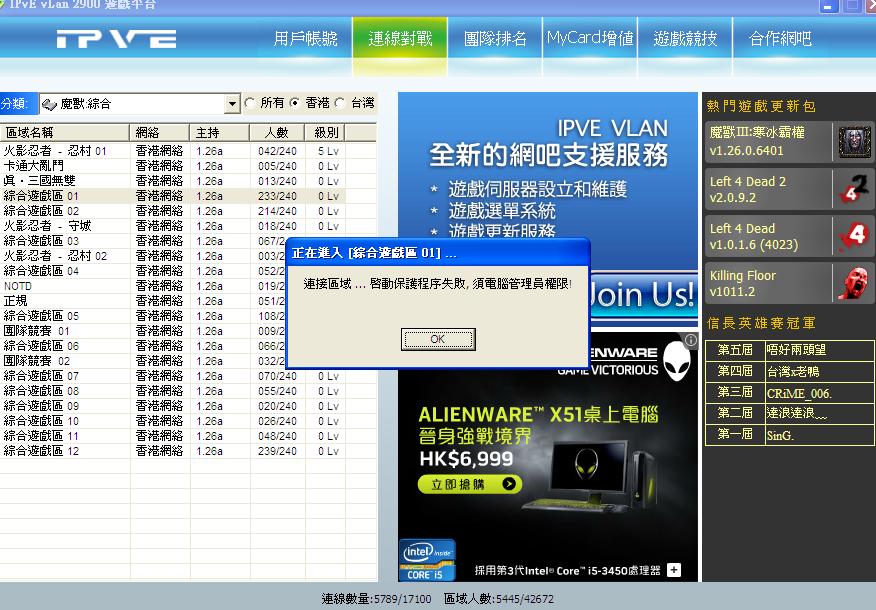Viewport: 876px width, 610px height.
Task: Sort by 人數 column header
Action: [277, 133]
